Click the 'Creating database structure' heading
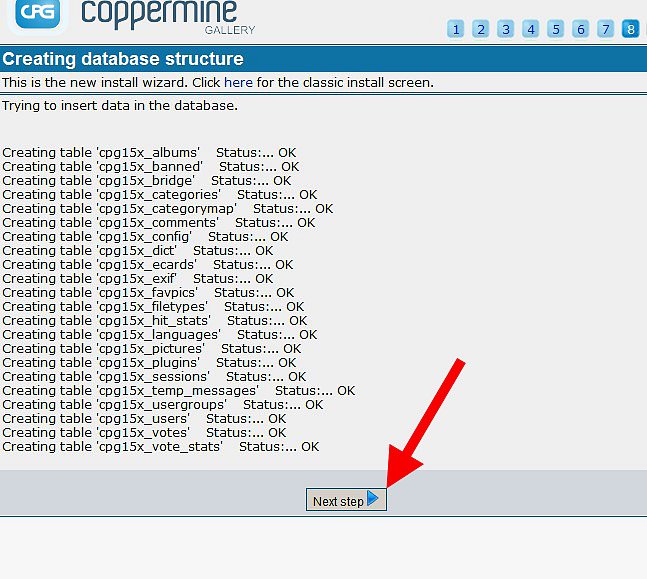 [x=123, y=59]
